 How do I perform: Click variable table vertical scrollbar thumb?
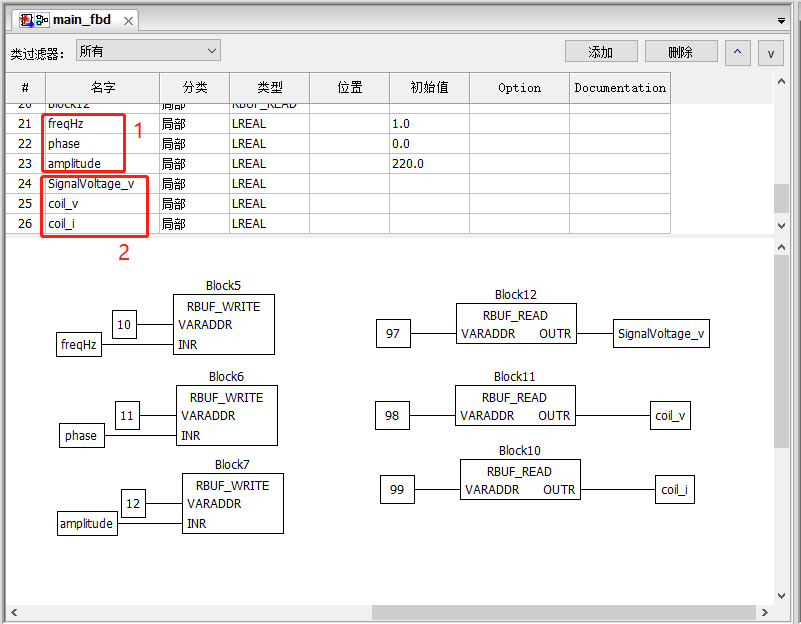[x=781, y=198]
